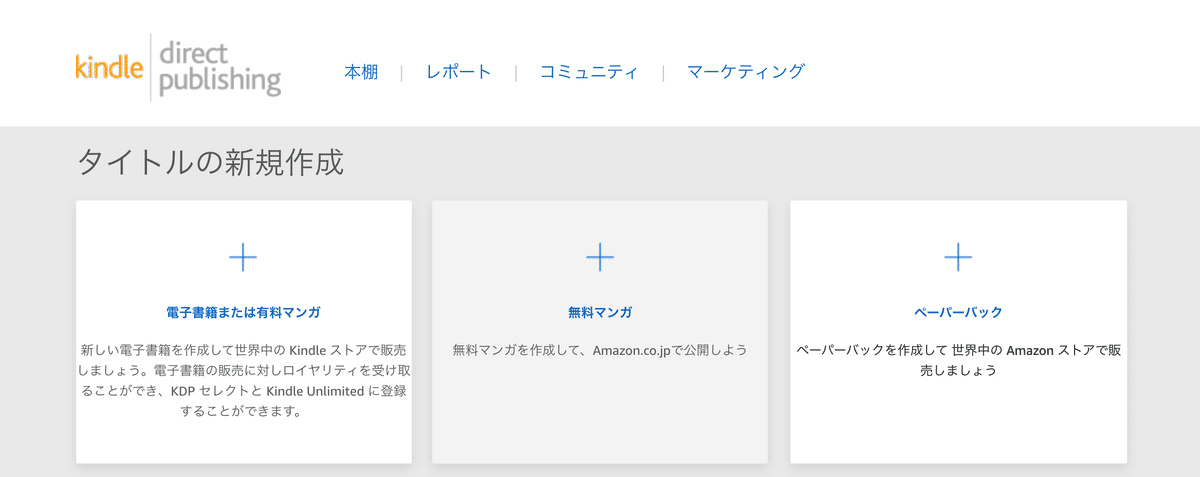Viewport: 1200px width, 477px height.
Task: Click the description starting ペーパーバックを作成して
Action: [x=958, y=360]
